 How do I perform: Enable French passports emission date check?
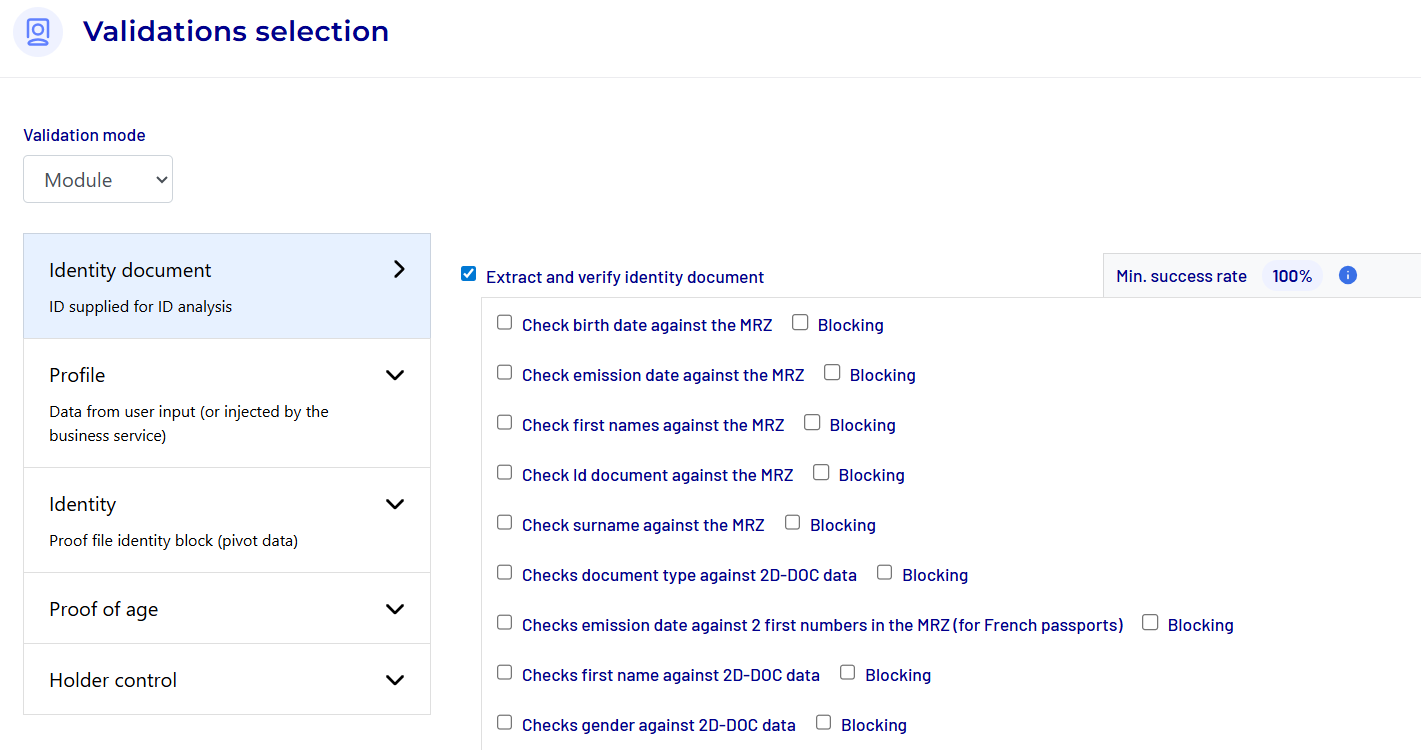[505, 622]
